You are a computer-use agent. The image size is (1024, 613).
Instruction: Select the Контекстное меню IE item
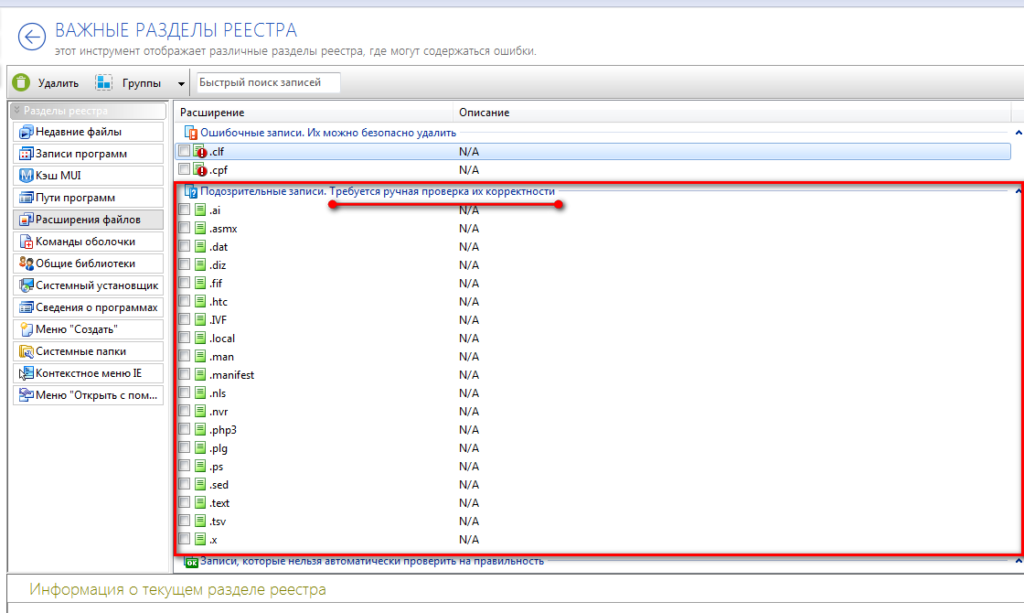[x=85, y=373]
